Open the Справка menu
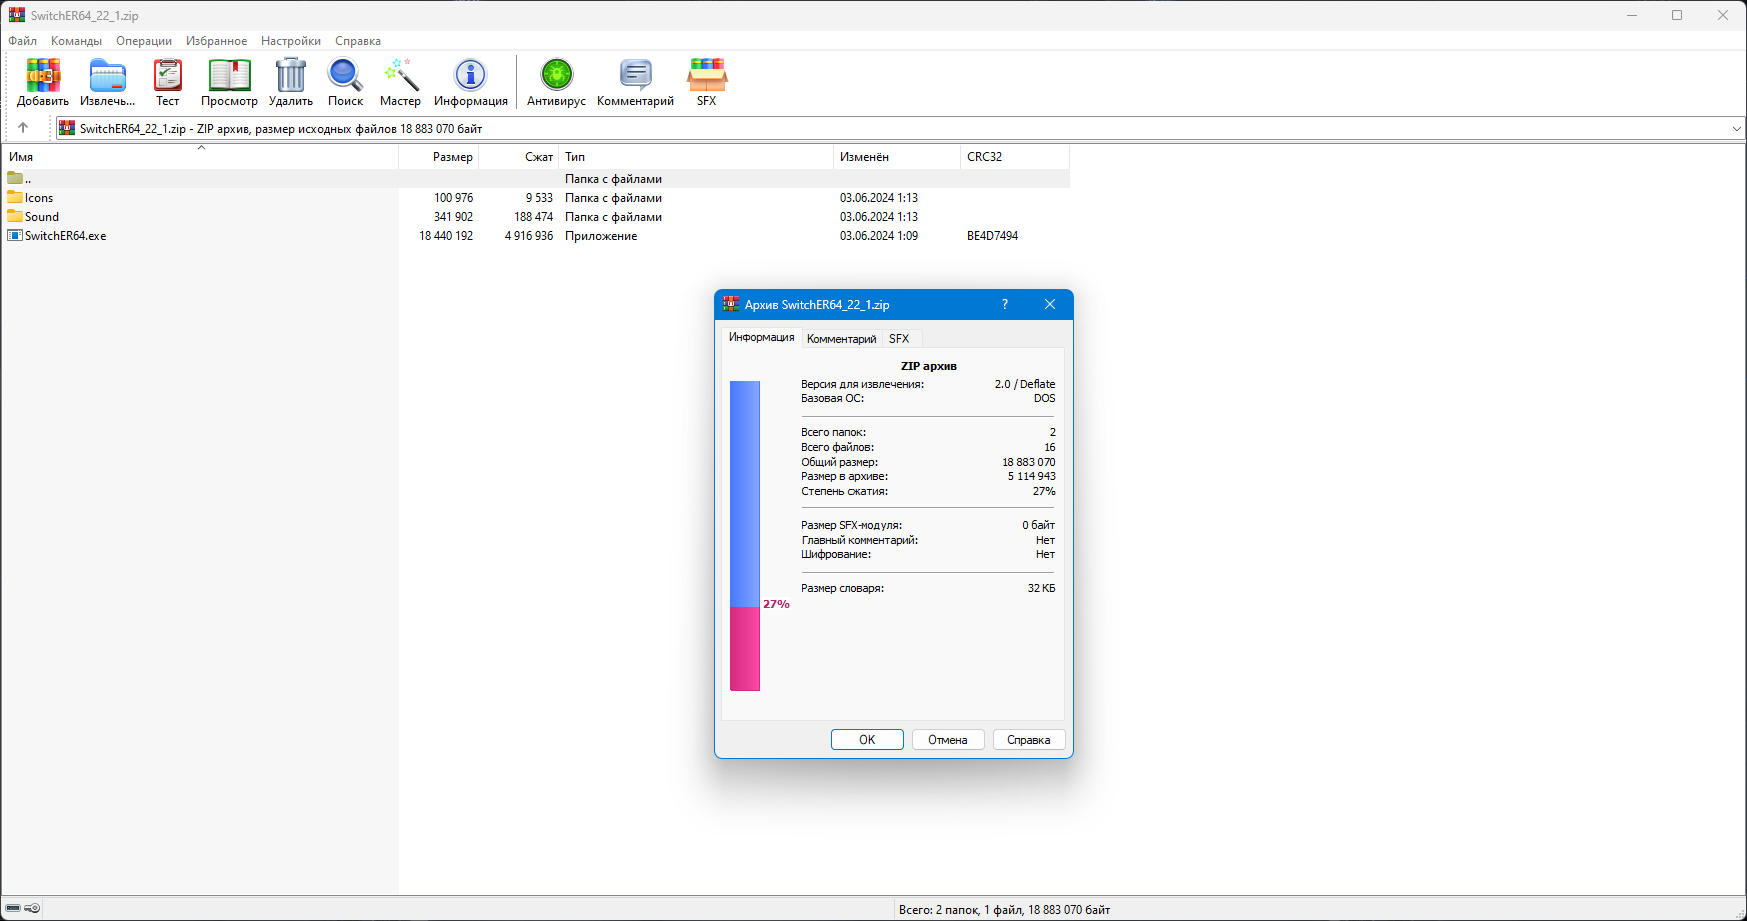The height and width of the screenshot is (921, 1747). (x=358, y=41)
